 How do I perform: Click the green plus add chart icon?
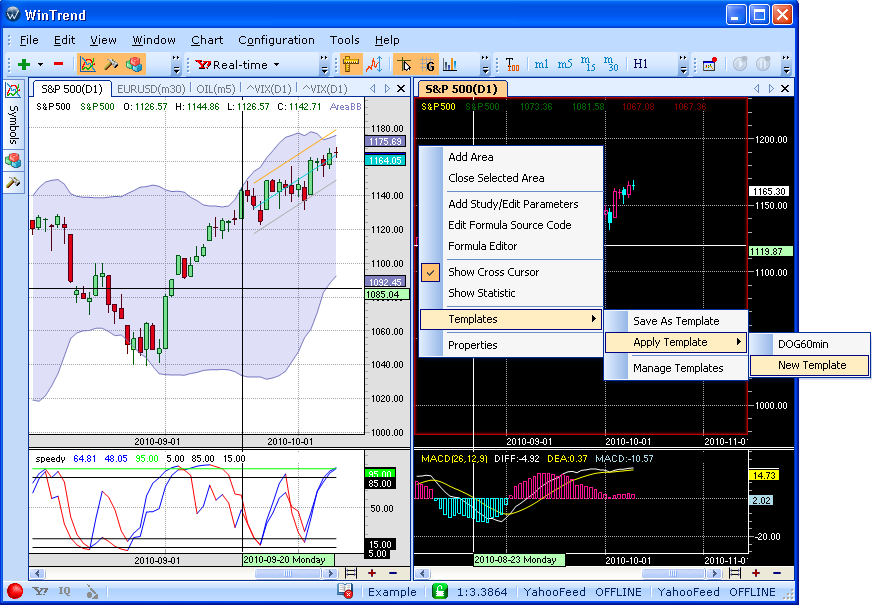(24, 65)
